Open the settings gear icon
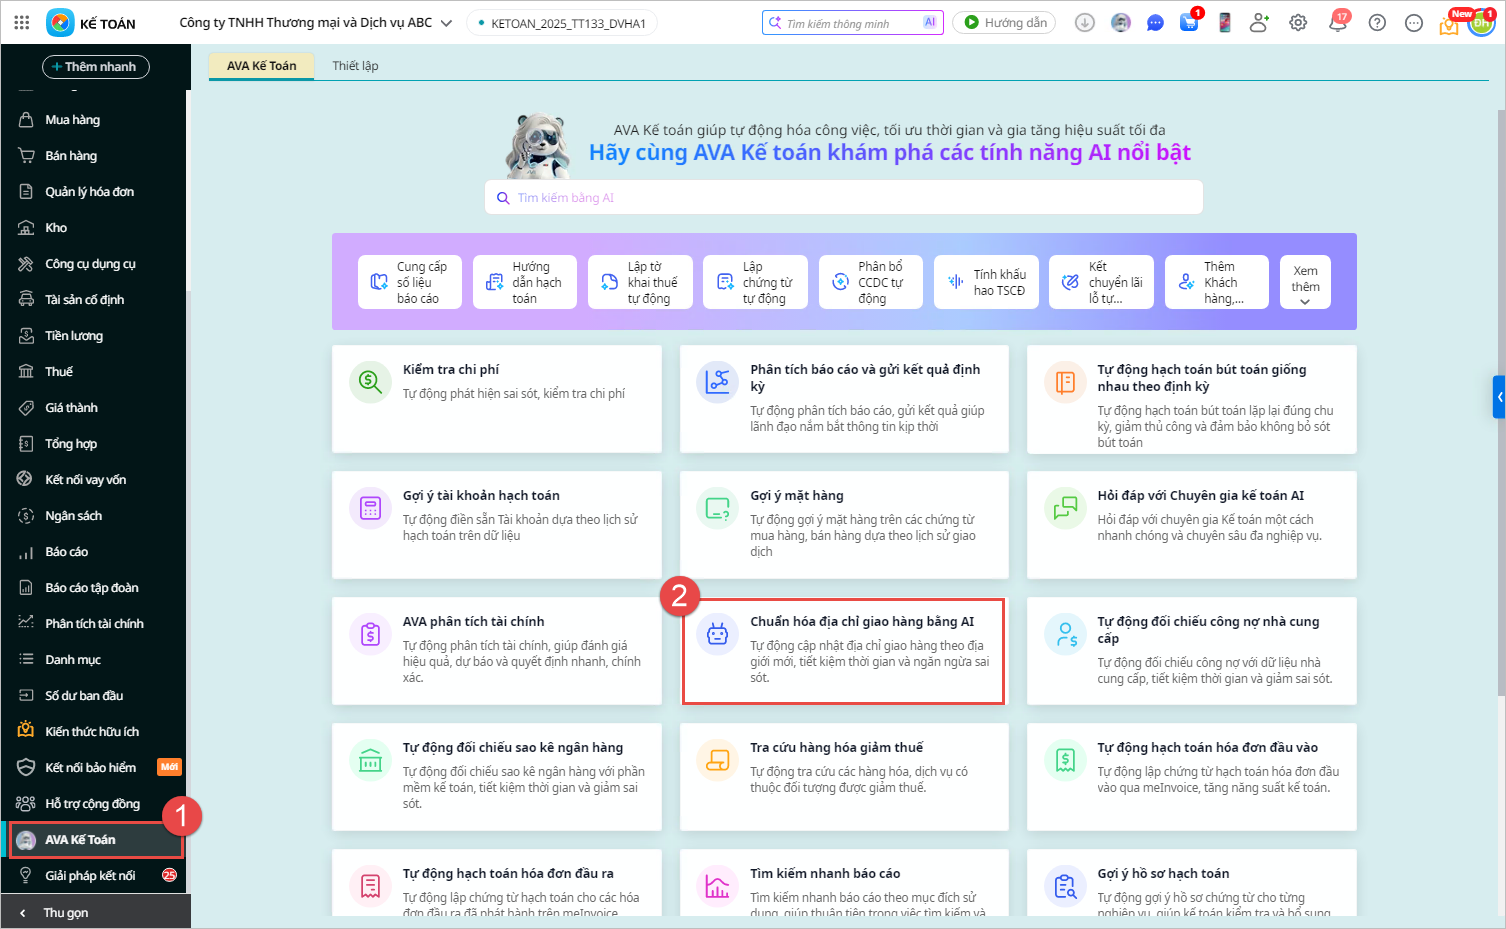1506x929 pixels. pos(1298,22)
